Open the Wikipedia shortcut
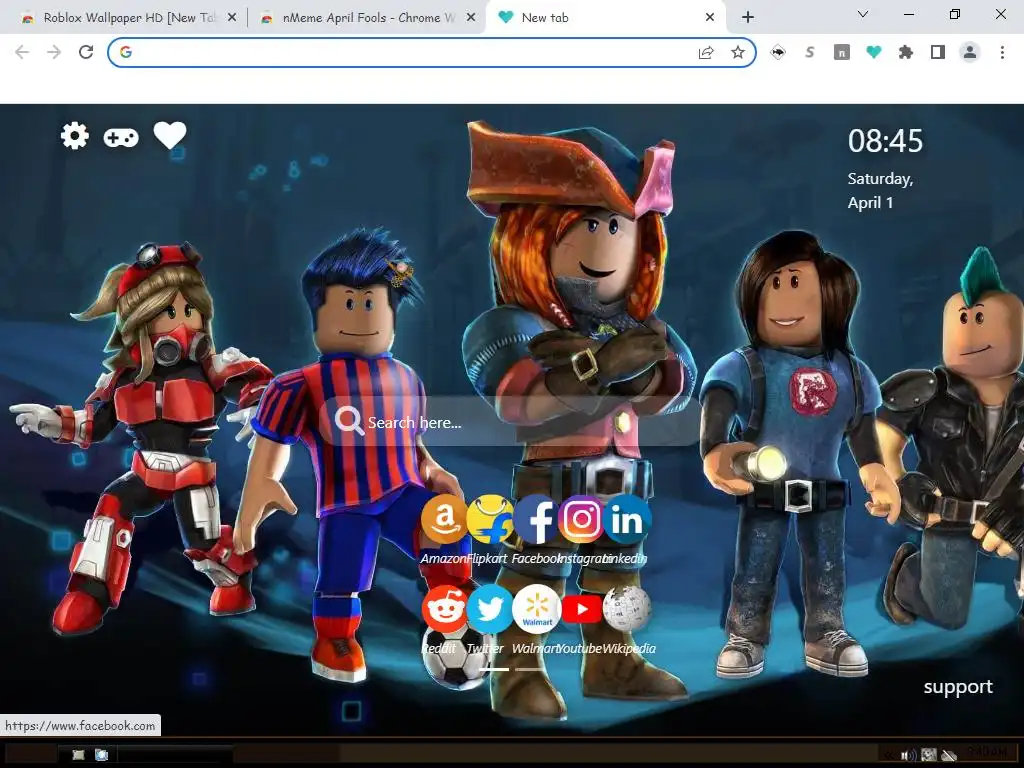1024x768 pixels. 627,609
